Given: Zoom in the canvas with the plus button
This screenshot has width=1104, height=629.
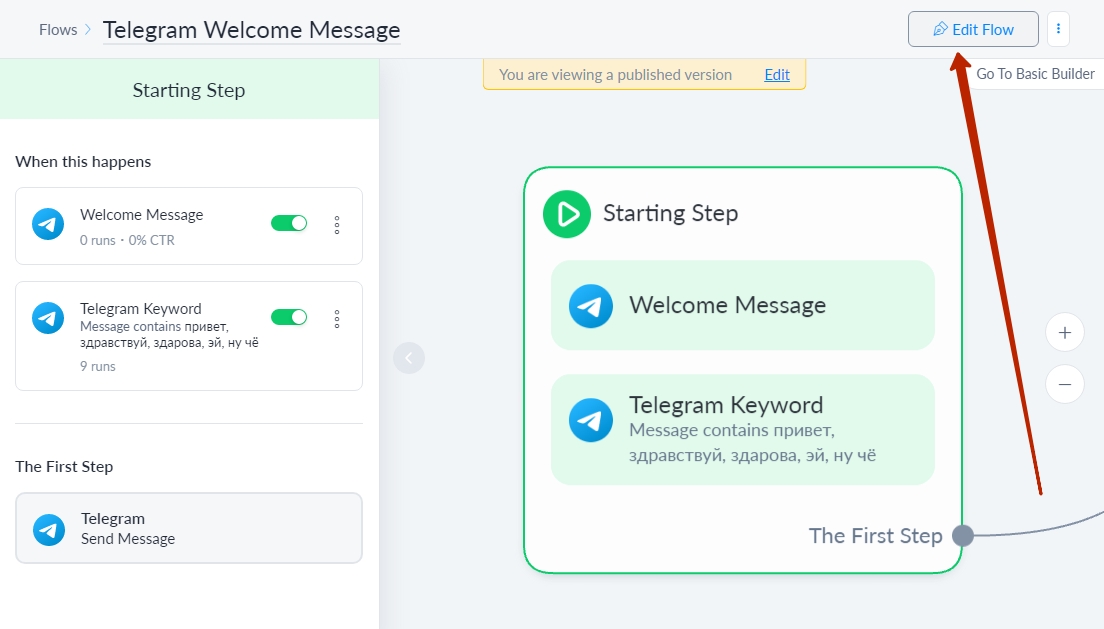Looking at the screenshot, I should click(x=1065, y=332).
